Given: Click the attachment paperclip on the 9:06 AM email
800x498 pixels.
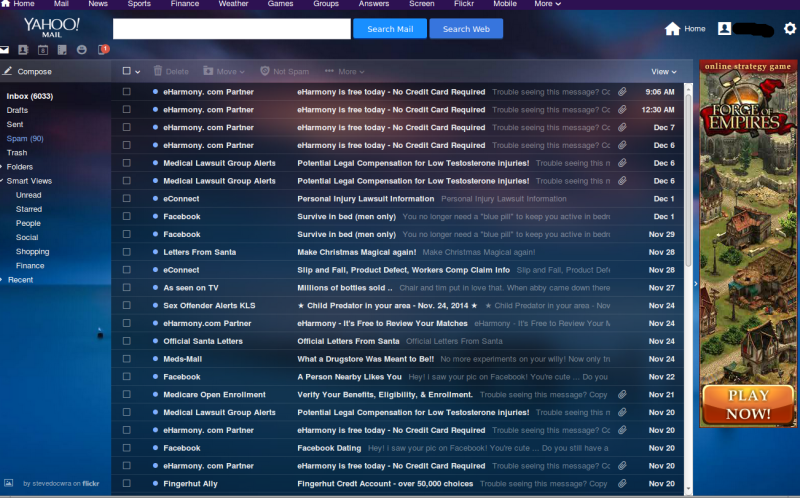Looking at the screenshot, I should (x=622, y=92).
